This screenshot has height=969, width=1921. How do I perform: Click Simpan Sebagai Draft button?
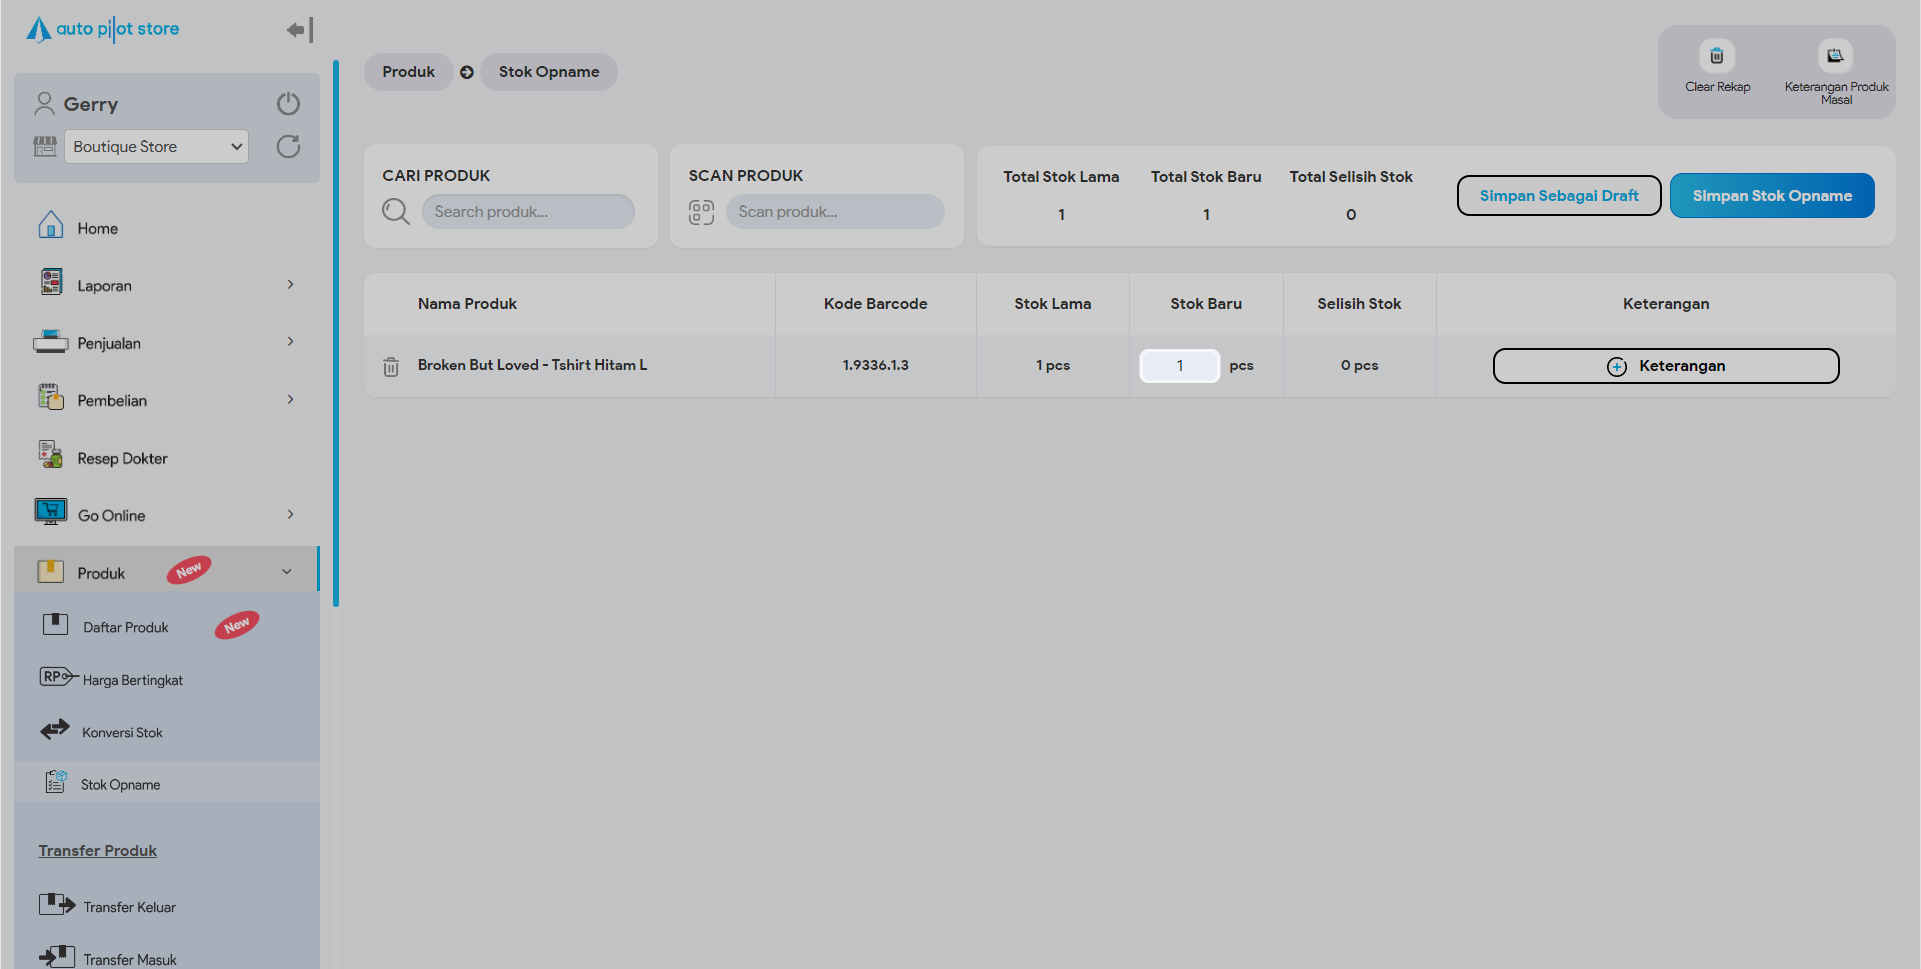coord(1558,196)
